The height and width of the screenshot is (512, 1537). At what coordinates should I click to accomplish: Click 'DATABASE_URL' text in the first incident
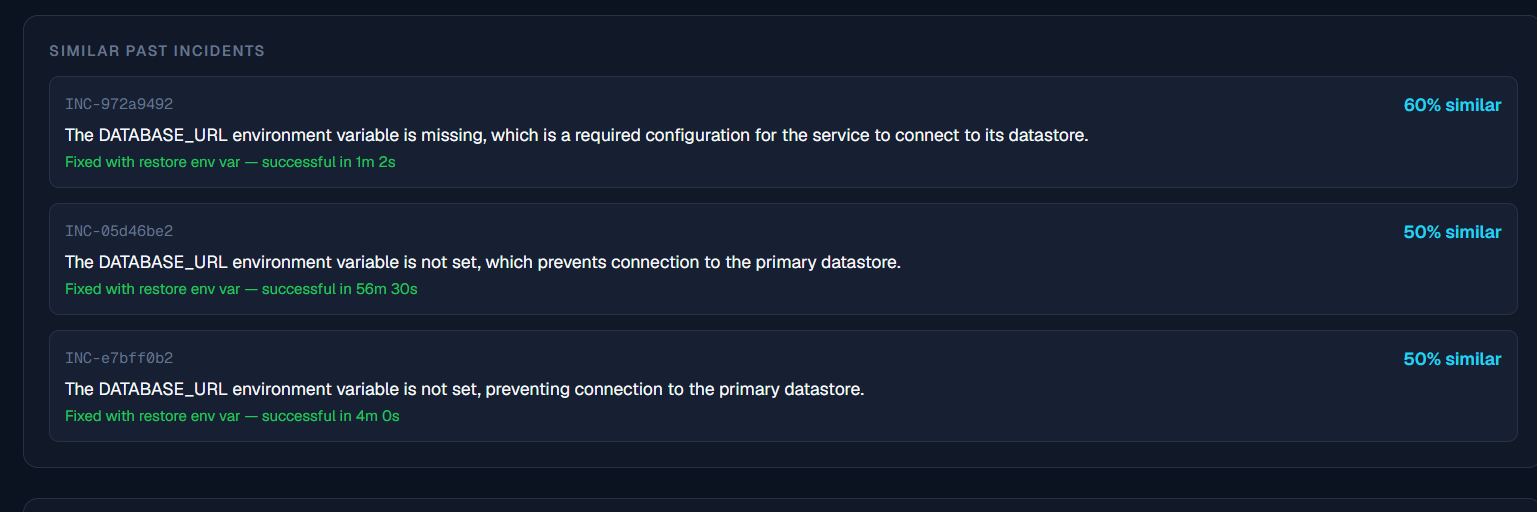[x=163, y=135]
